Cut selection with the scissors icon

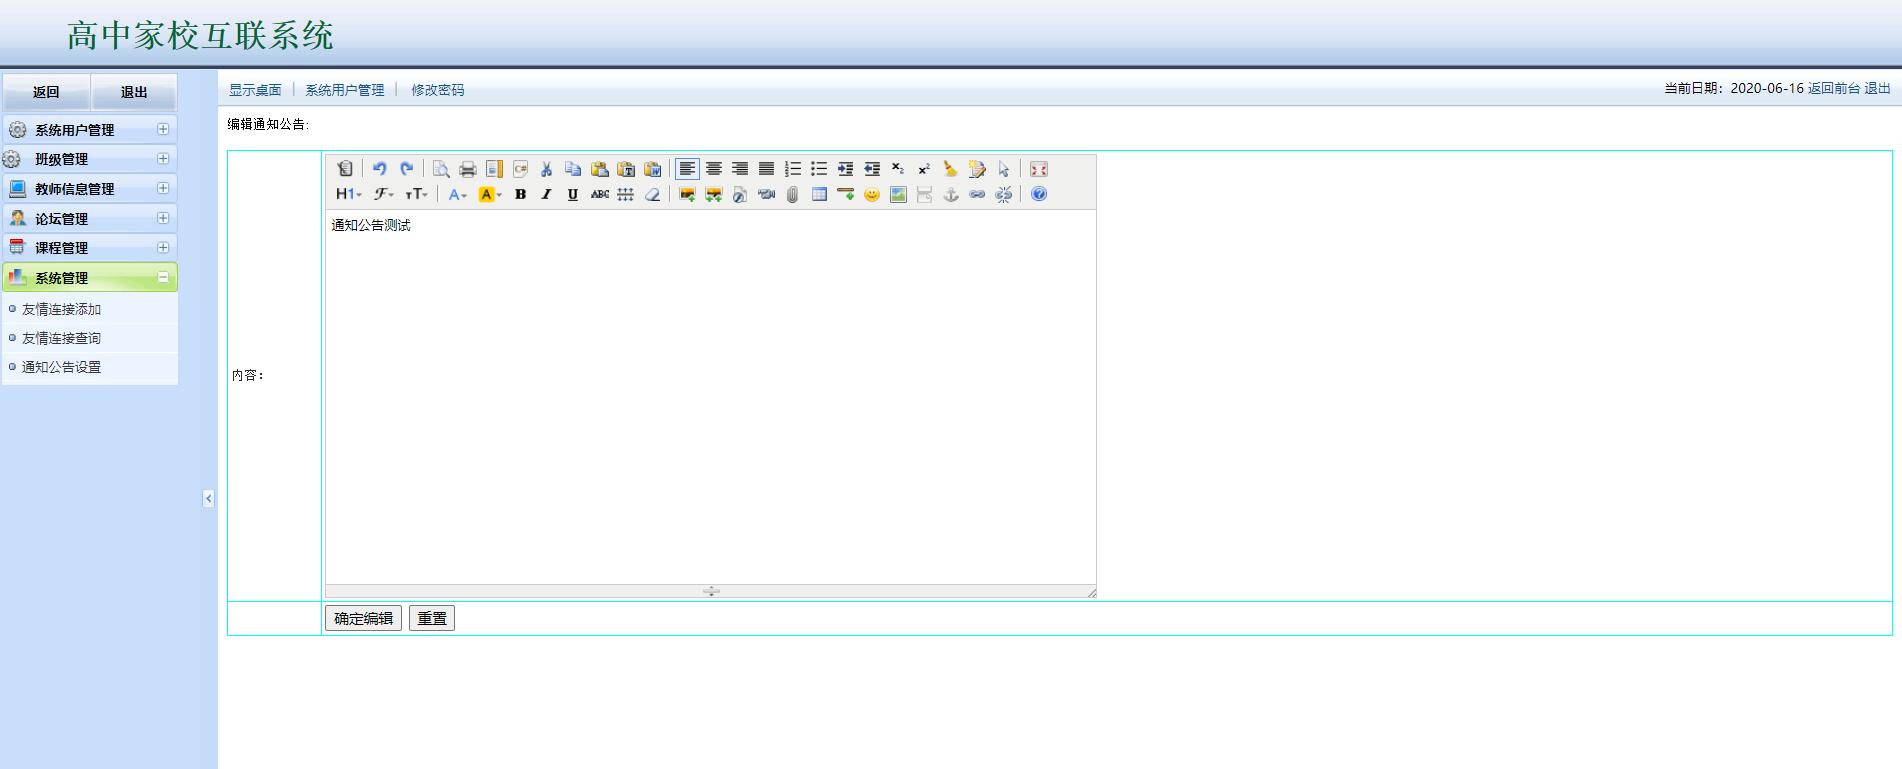(546, 169)
